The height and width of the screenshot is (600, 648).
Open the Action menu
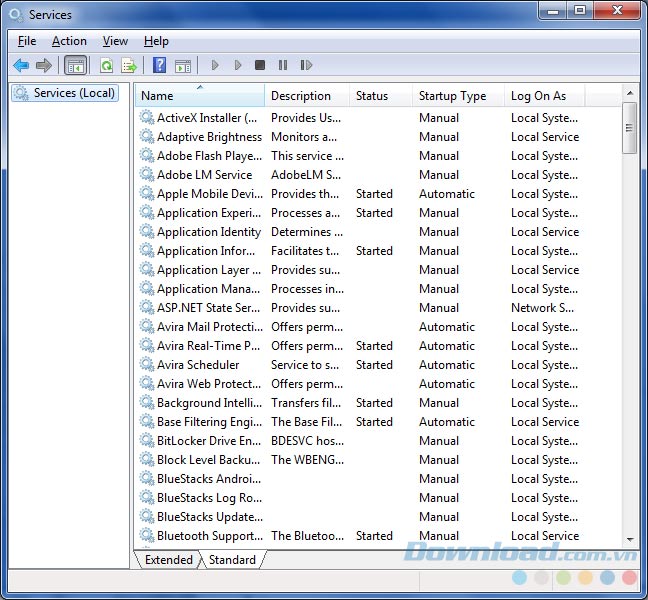tap(69, 41)
